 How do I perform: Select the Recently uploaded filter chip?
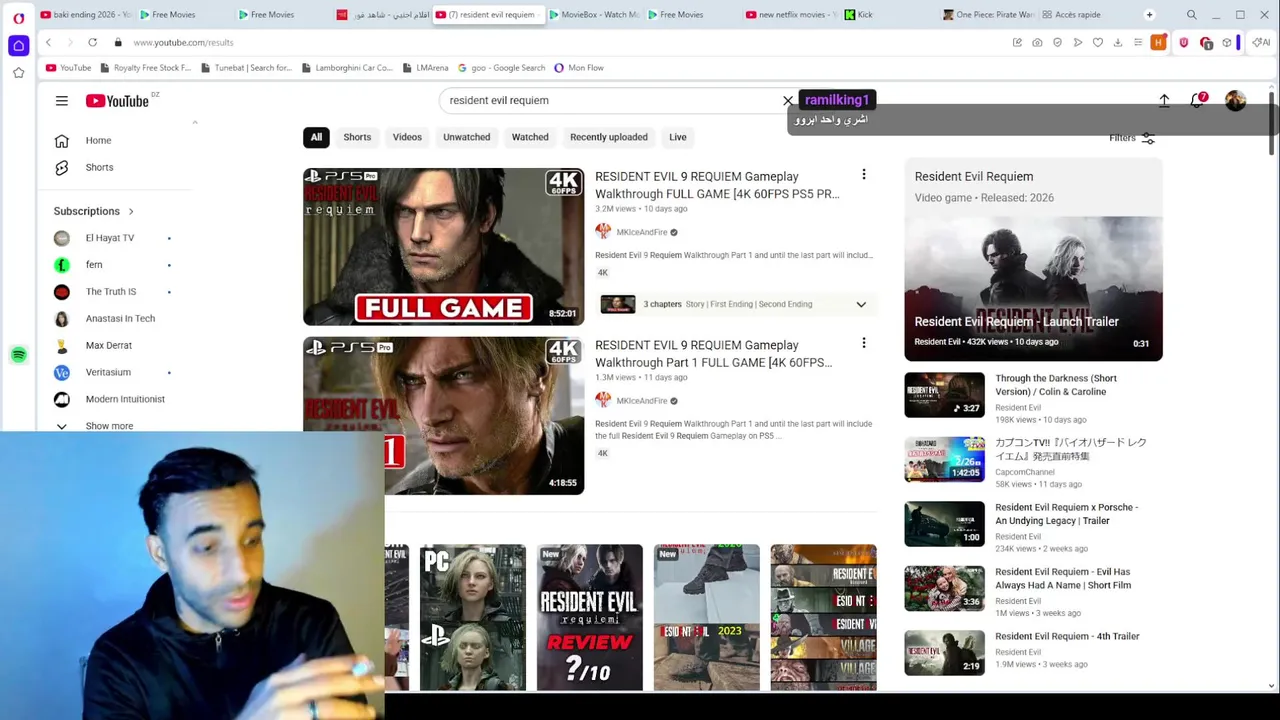pos(609,137)
